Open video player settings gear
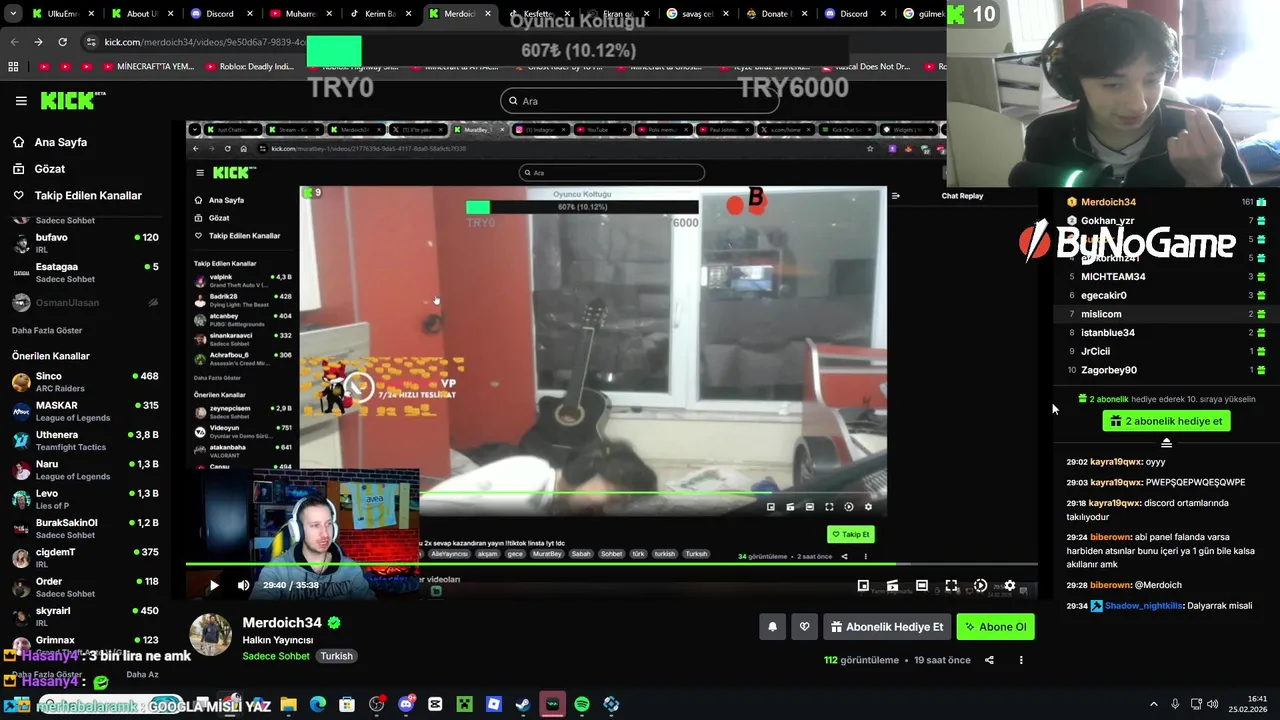The width and height of the screenshot is (1280, 720). (x=1010, y=585)
